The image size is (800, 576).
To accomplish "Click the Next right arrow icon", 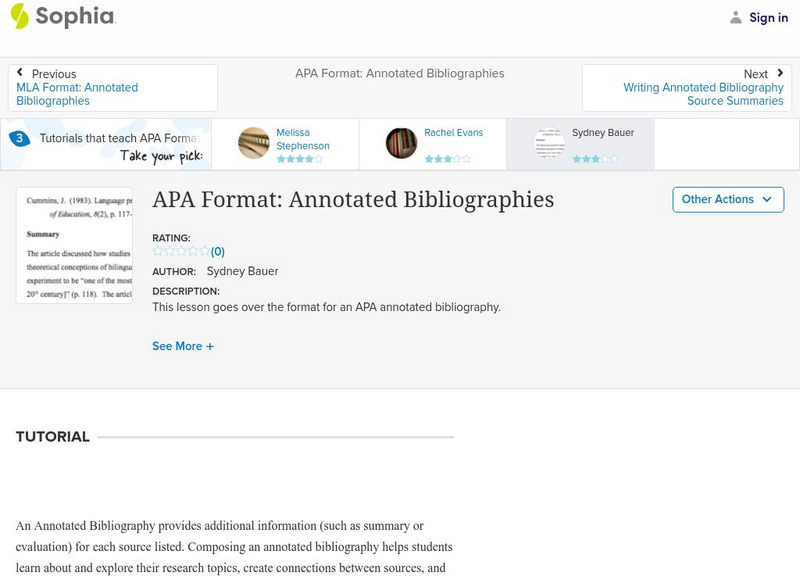I will [x=780, y=73].
